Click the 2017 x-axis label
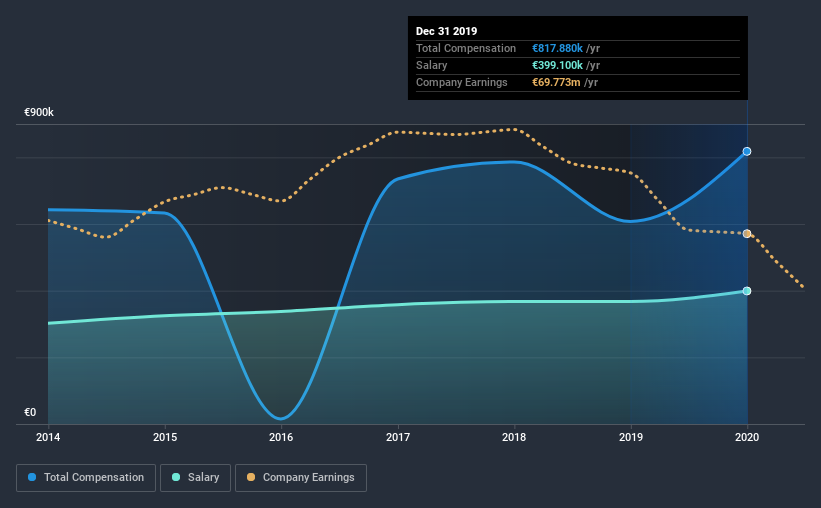821x508 pixels. click(x=398, y=437)
